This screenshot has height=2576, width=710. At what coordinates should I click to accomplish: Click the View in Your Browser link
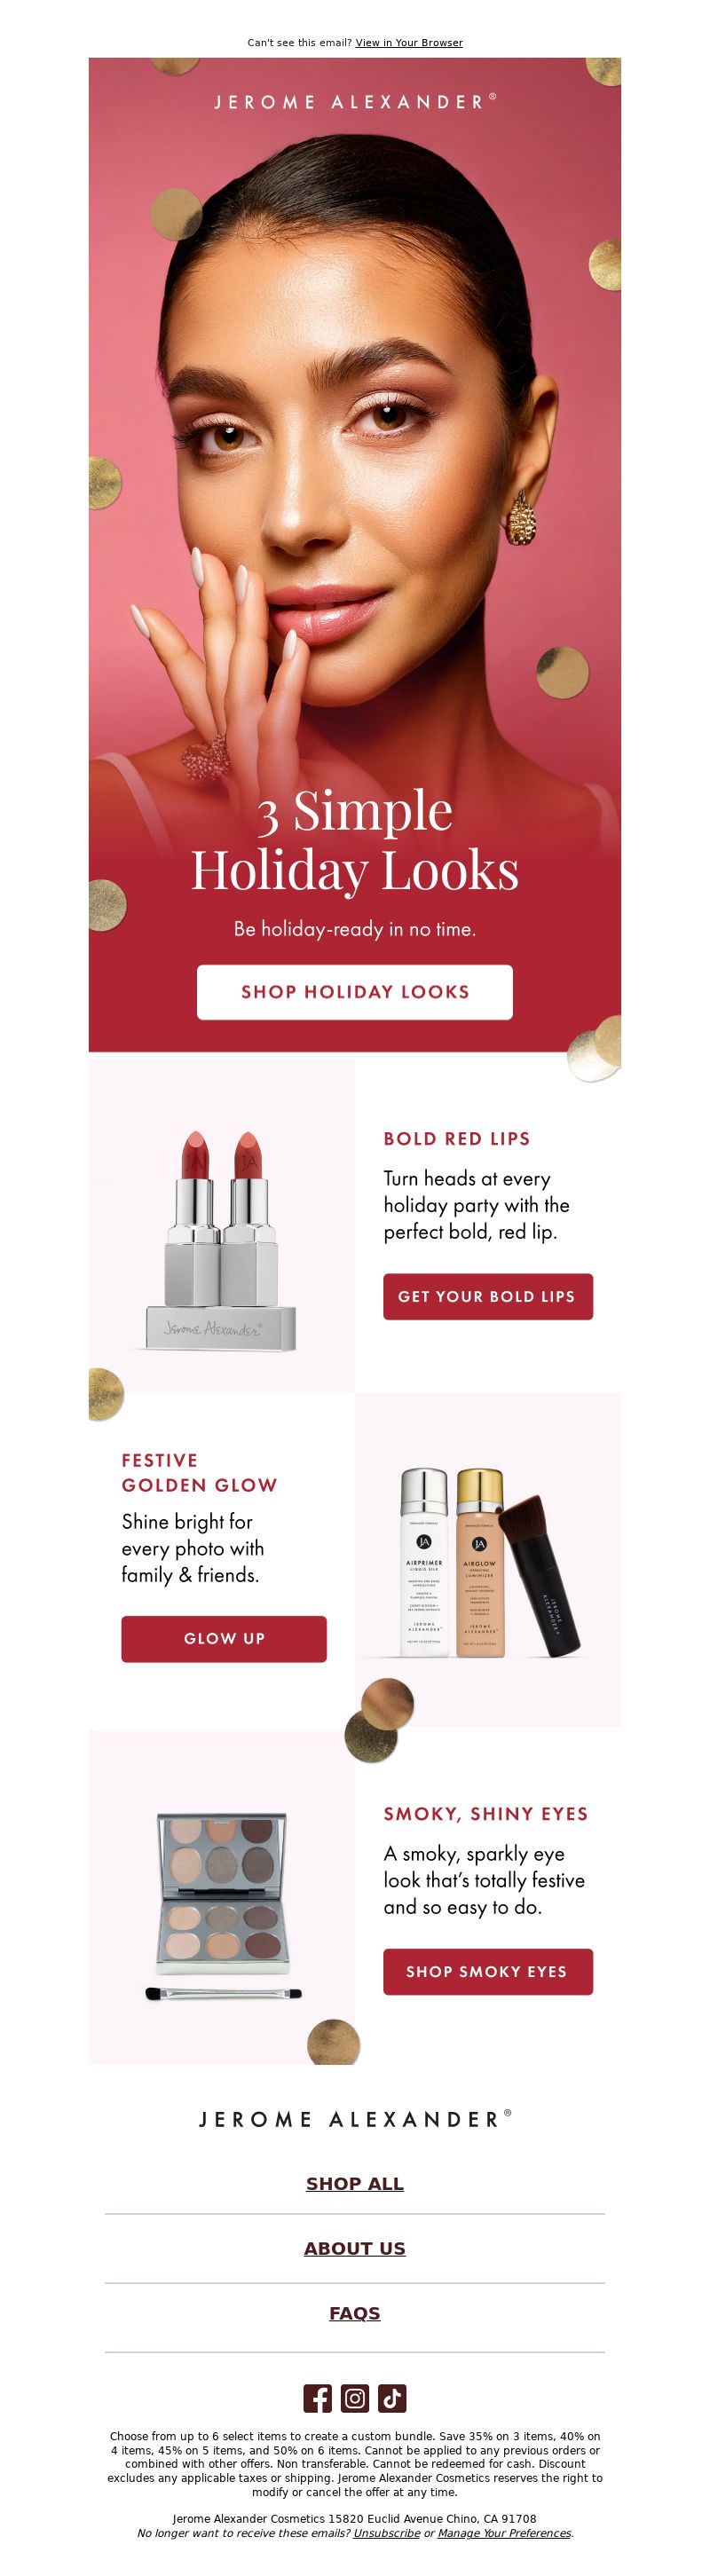coord(409,43)
